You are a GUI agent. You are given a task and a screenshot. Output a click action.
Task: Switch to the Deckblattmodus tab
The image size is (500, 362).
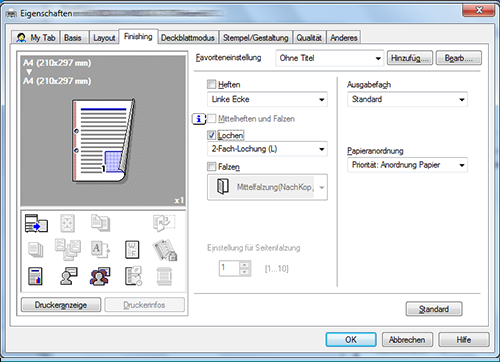pos(188,38)
